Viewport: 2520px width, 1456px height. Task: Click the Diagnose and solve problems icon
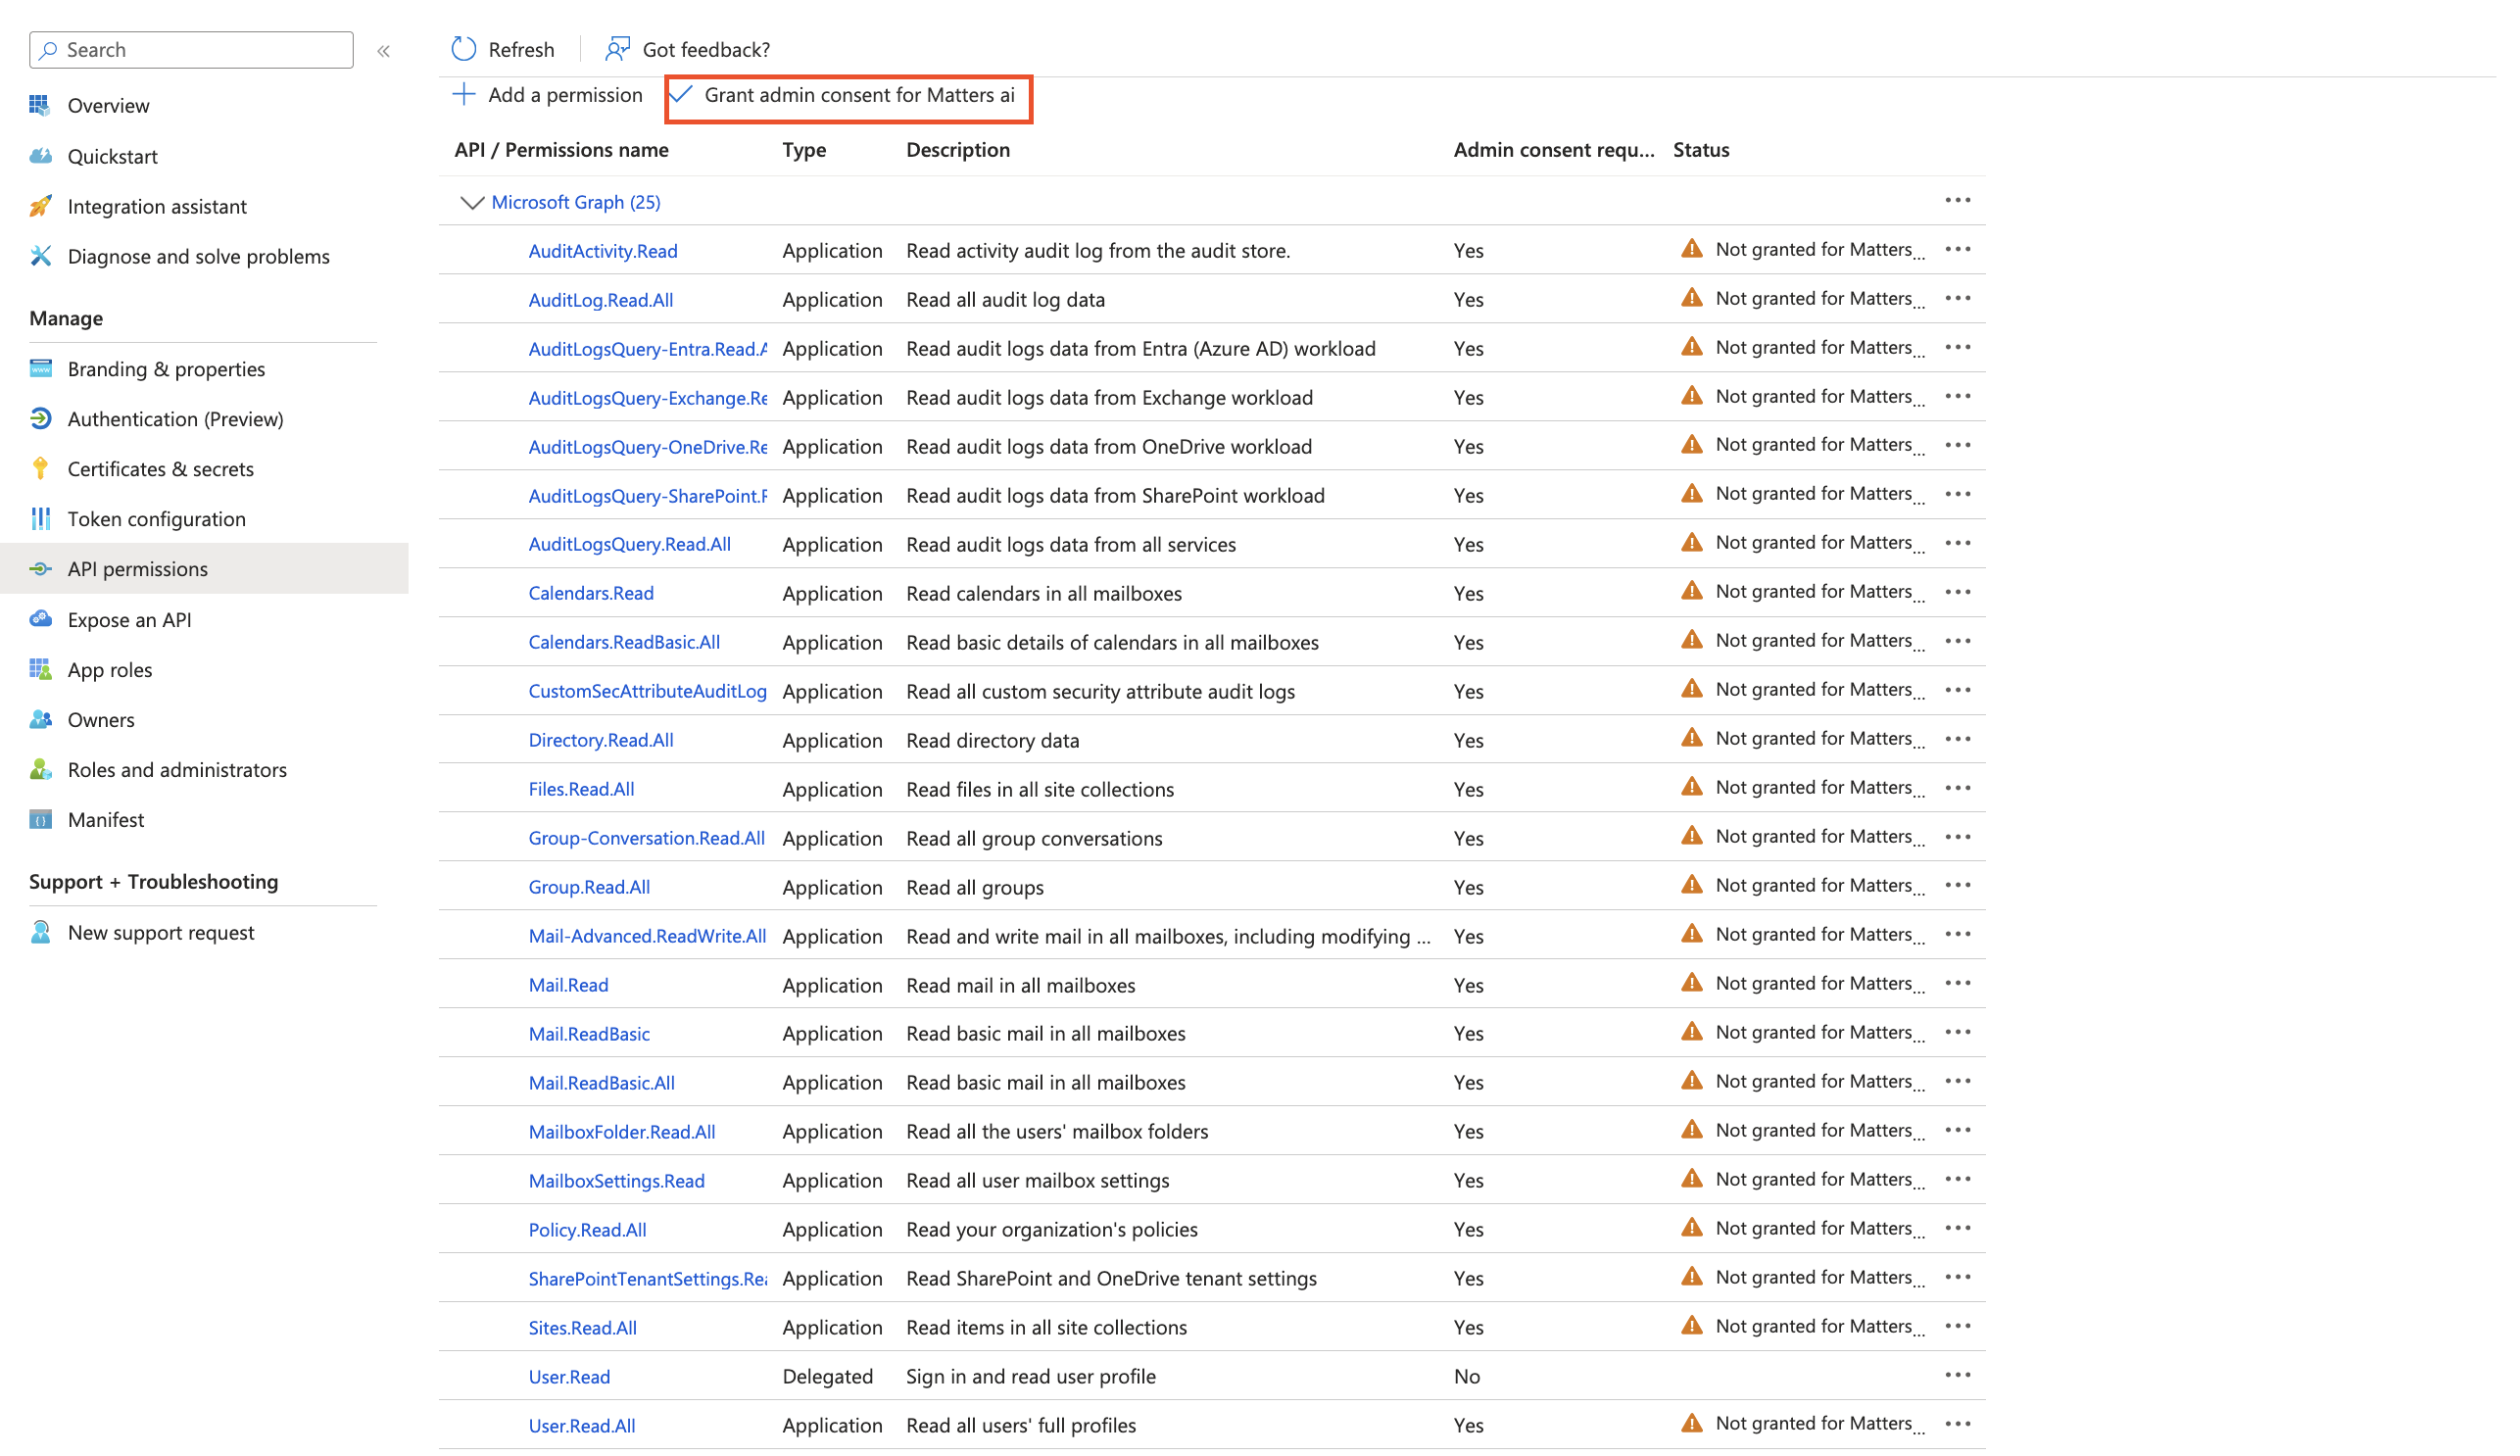[x=40, y=256]
